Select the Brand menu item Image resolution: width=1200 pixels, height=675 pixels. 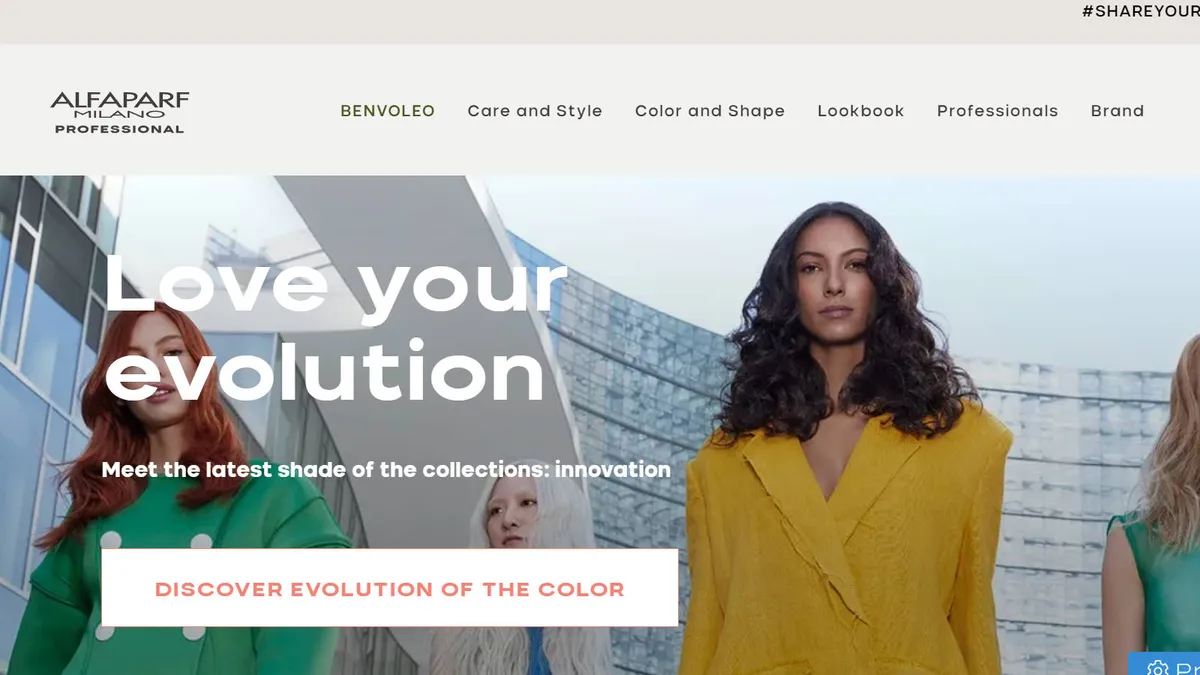click(x=1117, y=111)
